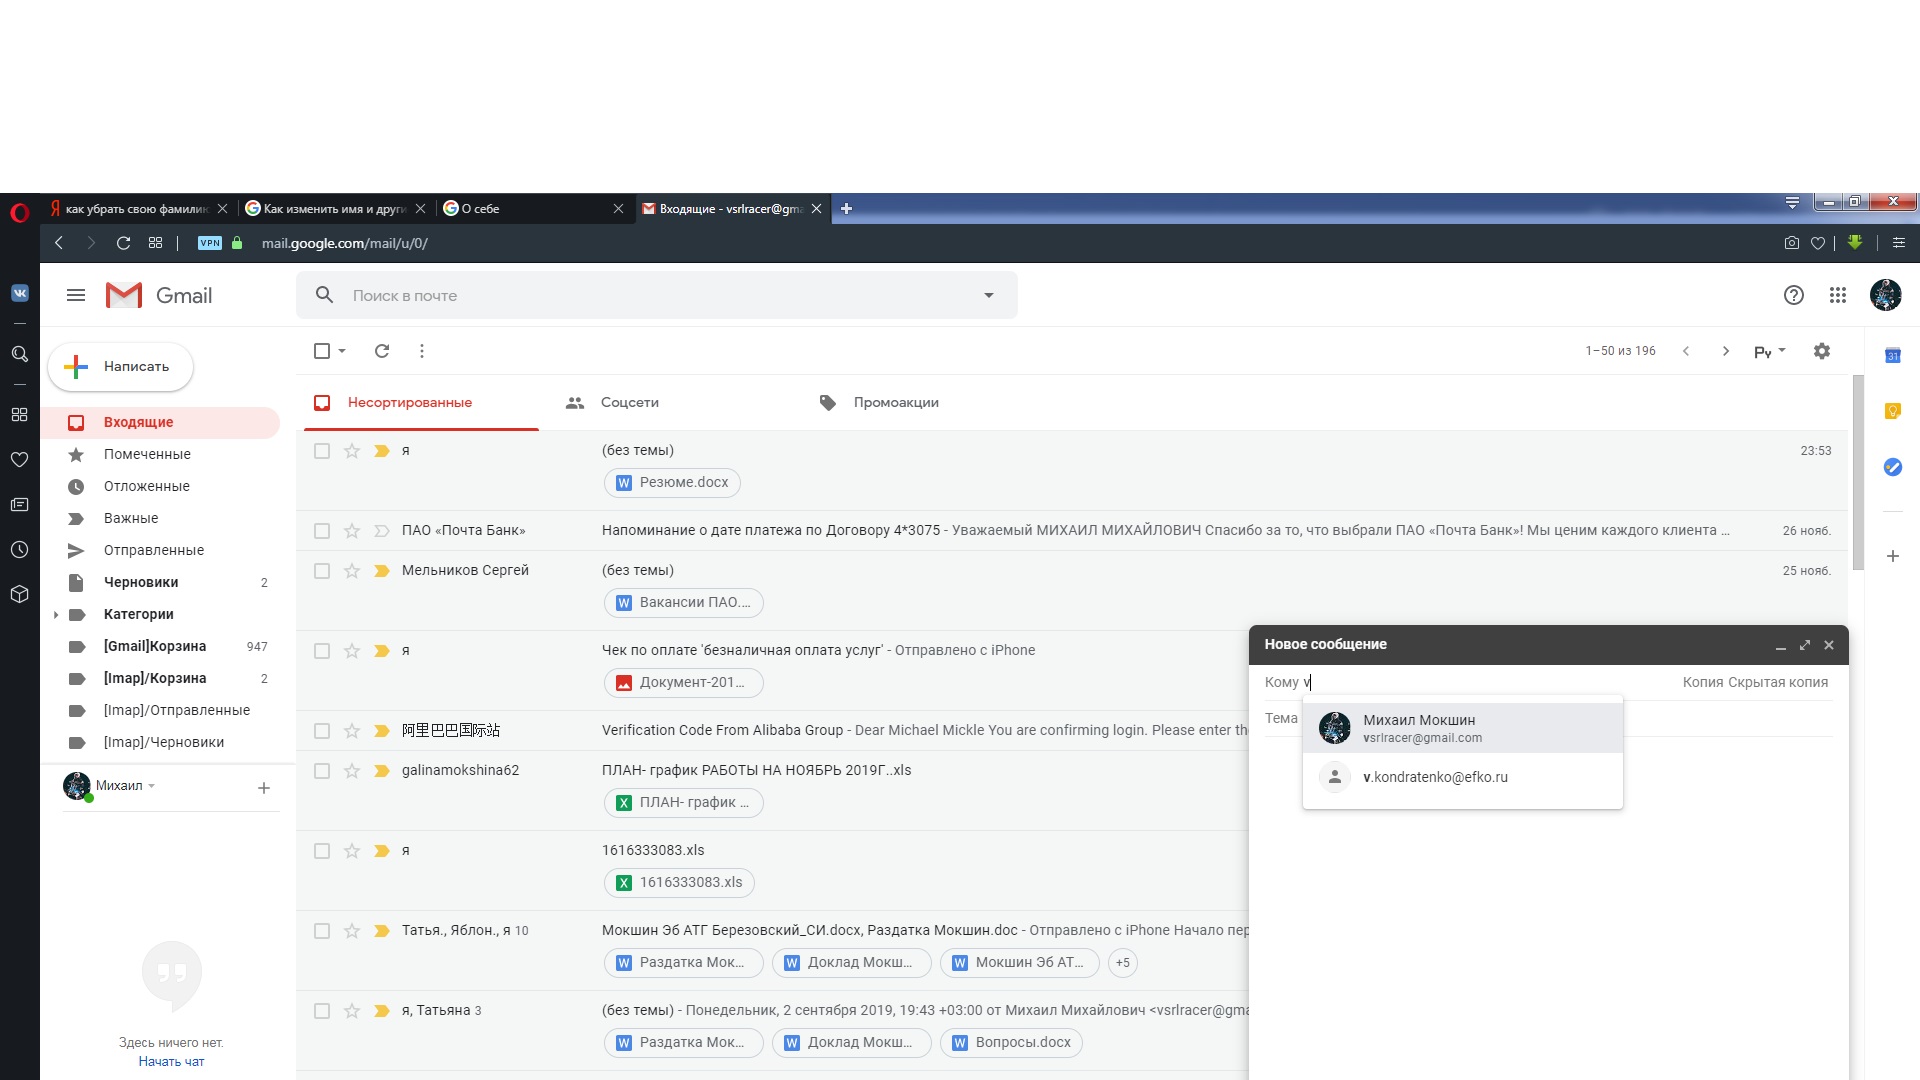Viewport: 1920px width, 1080px height.
Task: Toggle the main menu hamburger icon
Action: [76, 295]
